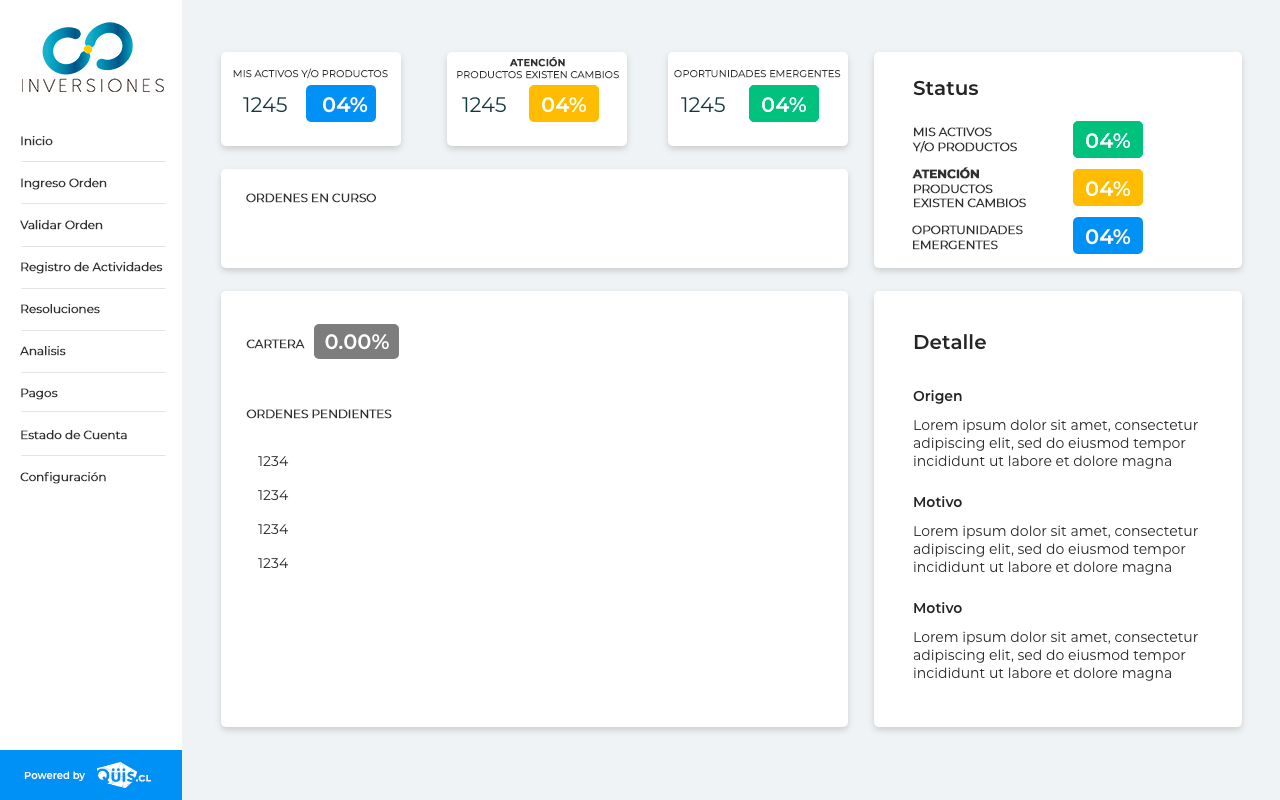Viewport: 1280px width, 800px height.
Task: Click blue 04% Status badge for Oportunidades
Action: click(x=1108, y=236)
